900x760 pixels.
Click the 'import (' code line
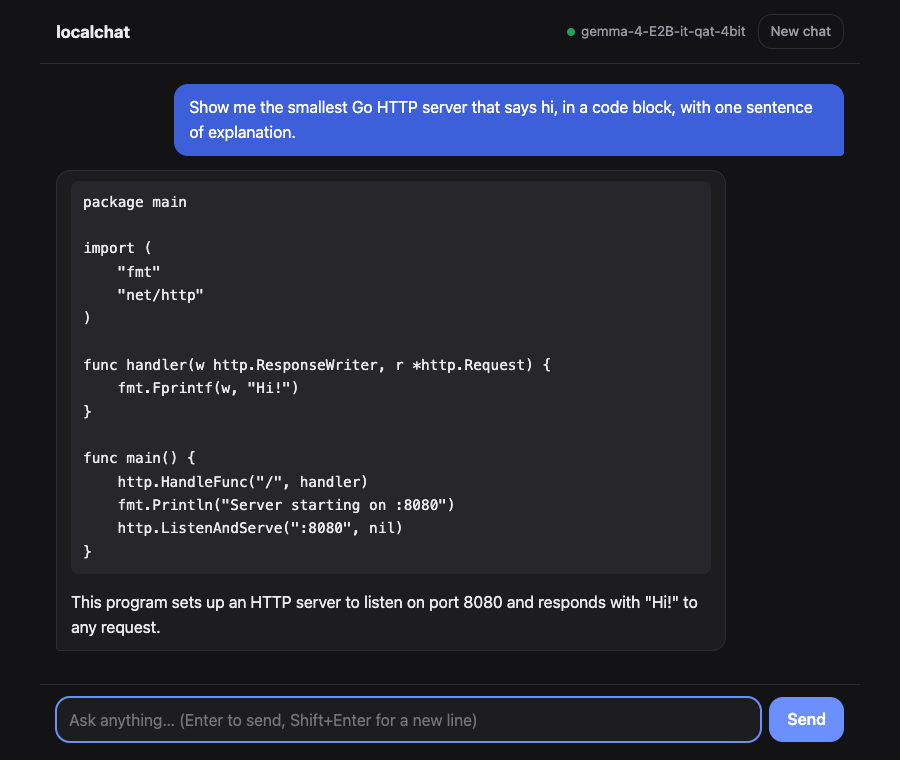tap(117, 248)
